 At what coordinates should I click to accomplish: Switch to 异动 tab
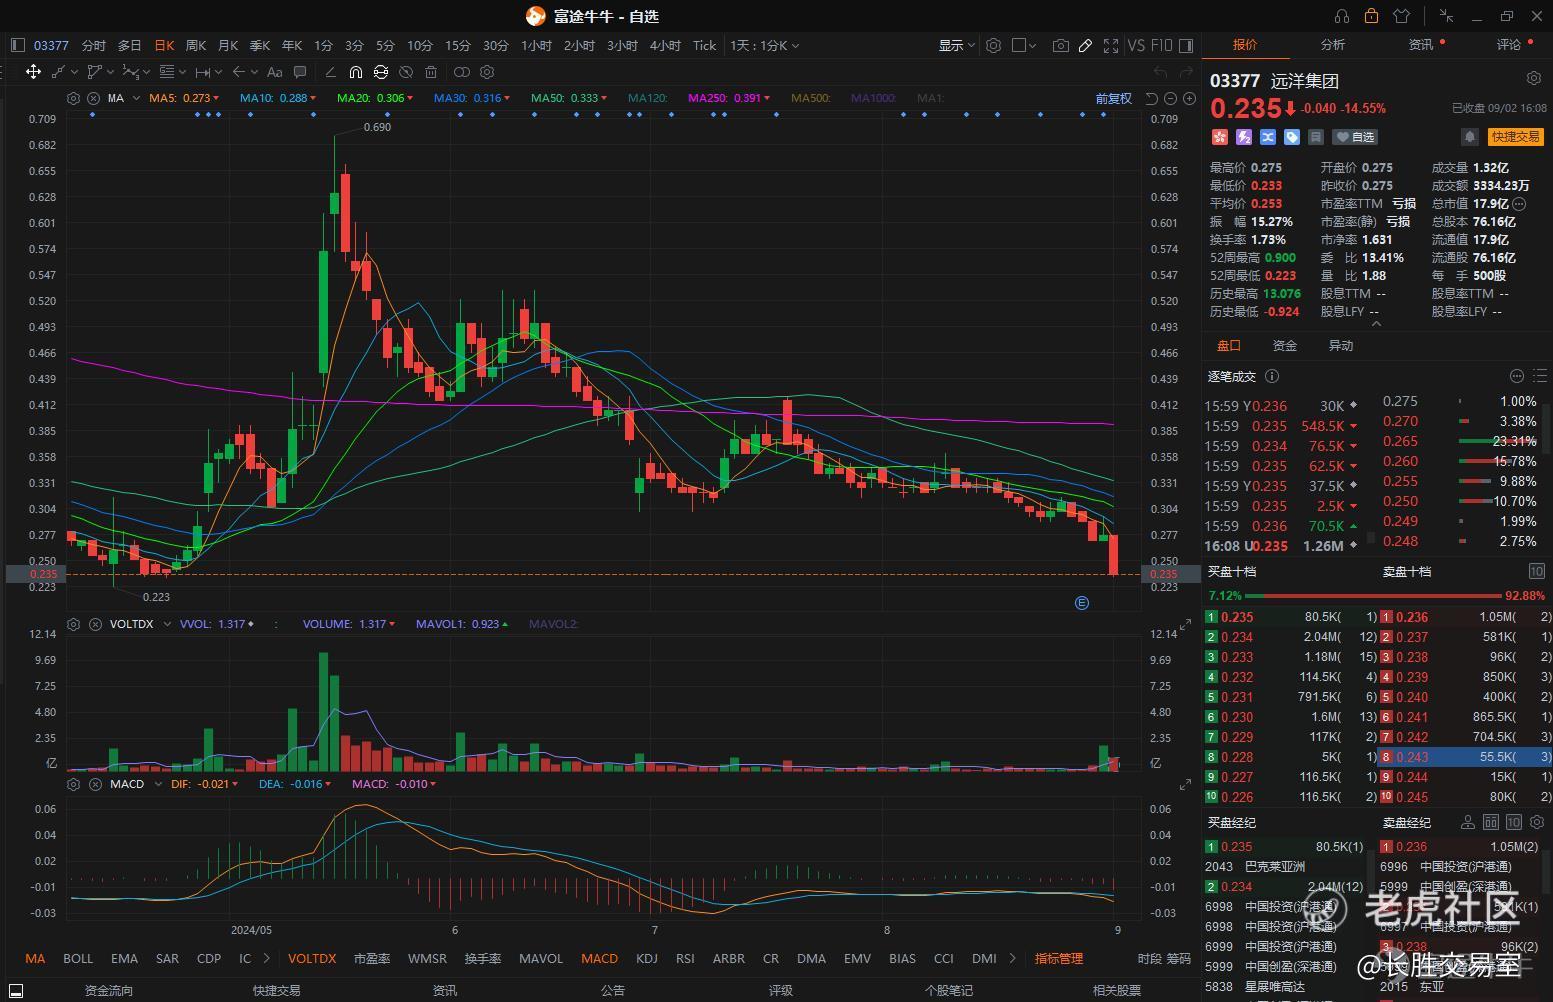pos(1341,345)
